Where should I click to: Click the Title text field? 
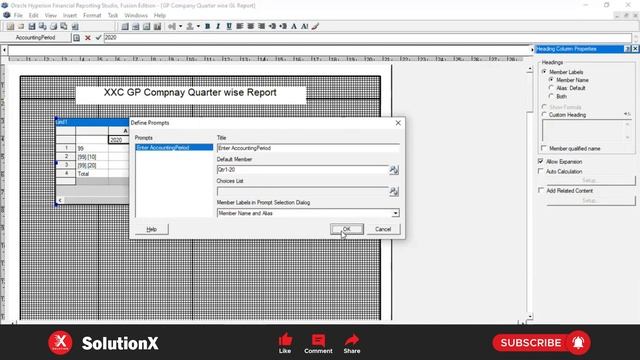308,148
